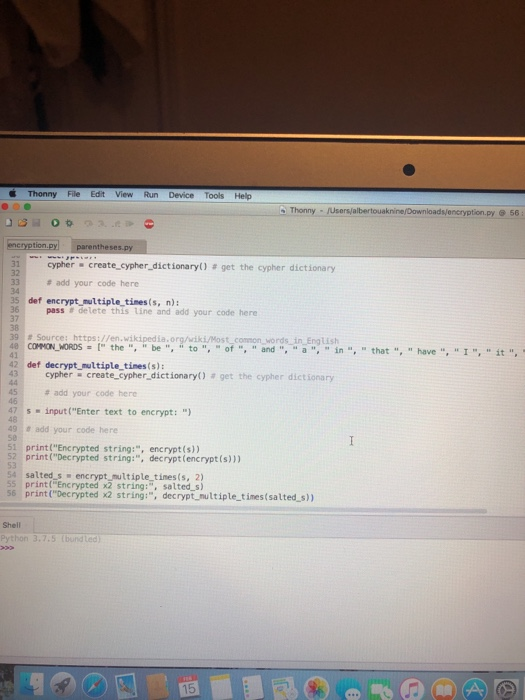Click the 's = input("Enter text to encrypt: ")' line
The image size is (525, 700).
coord(108,411)
